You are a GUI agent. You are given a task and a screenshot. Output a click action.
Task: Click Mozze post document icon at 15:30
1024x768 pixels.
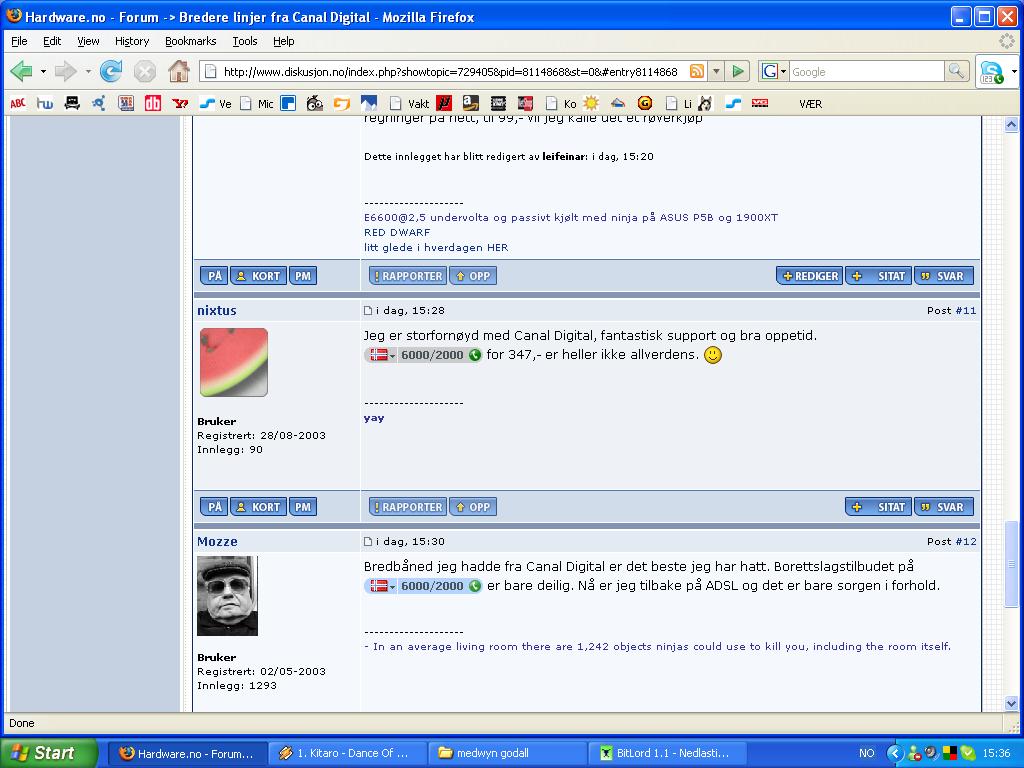[368, 541]
